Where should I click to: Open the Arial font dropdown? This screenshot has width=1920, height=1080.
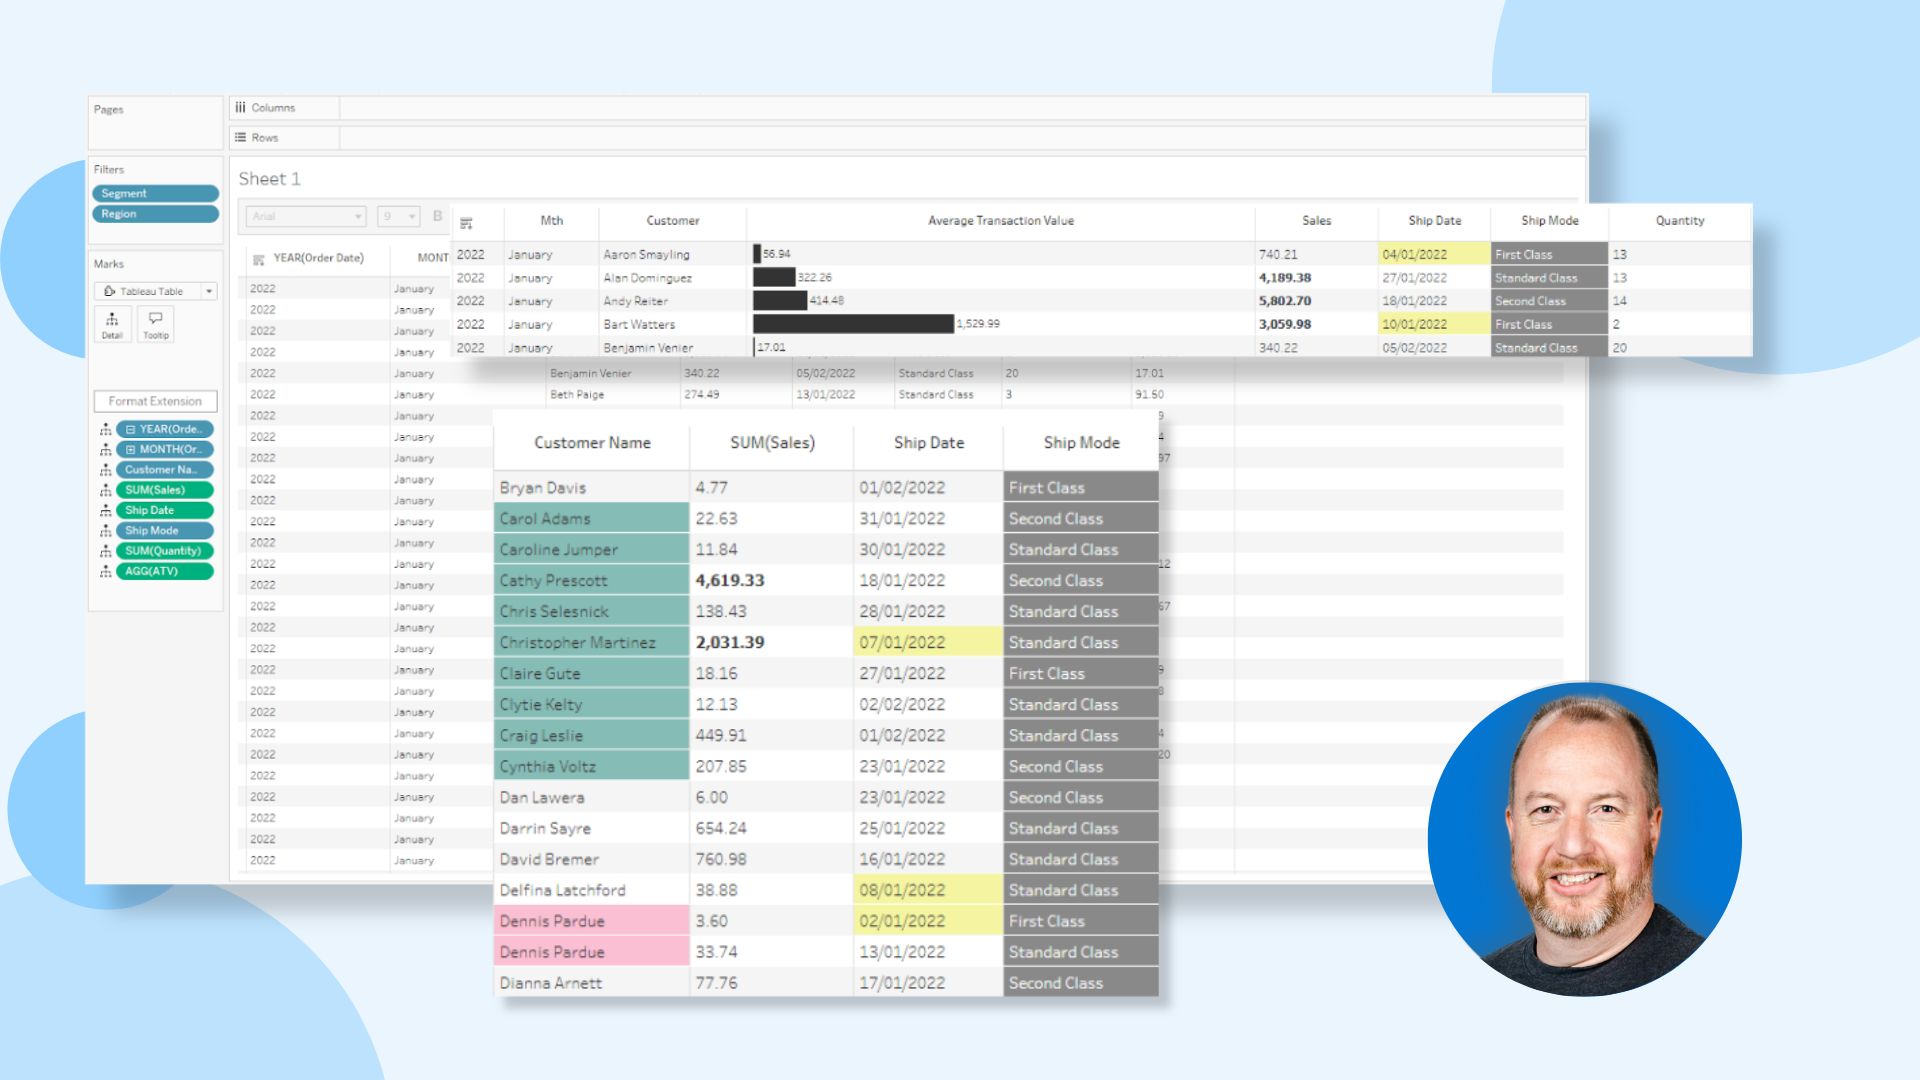pos(306,216)
